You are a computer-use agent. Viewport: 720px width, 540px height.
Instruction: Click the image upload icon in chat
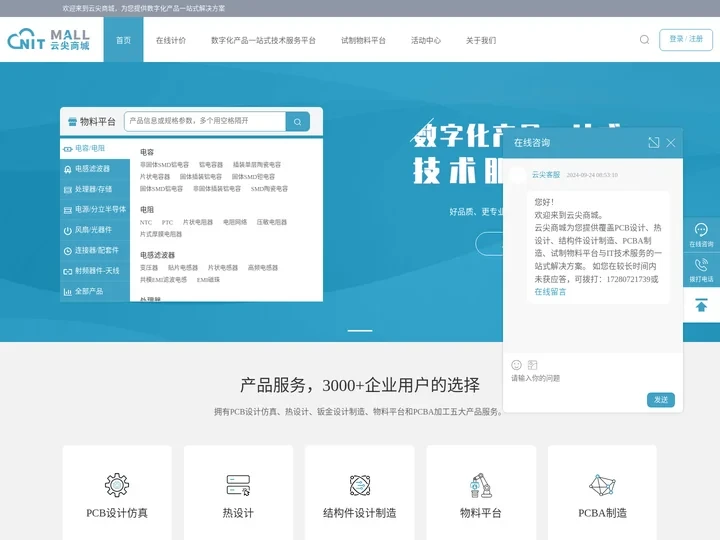(x=533, y=365)
